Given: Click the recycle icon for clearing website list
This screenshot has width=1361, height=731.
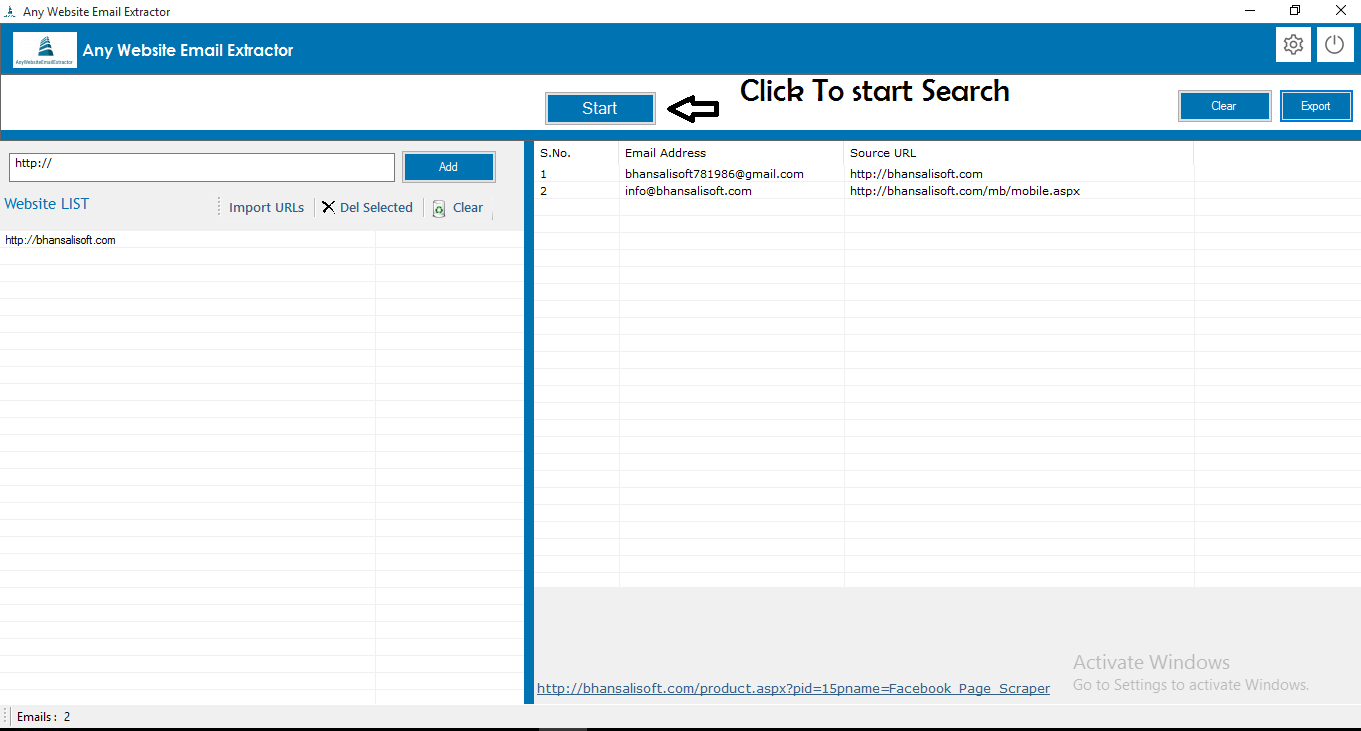Looking at the screenshot, I should [x=439, y=208].
